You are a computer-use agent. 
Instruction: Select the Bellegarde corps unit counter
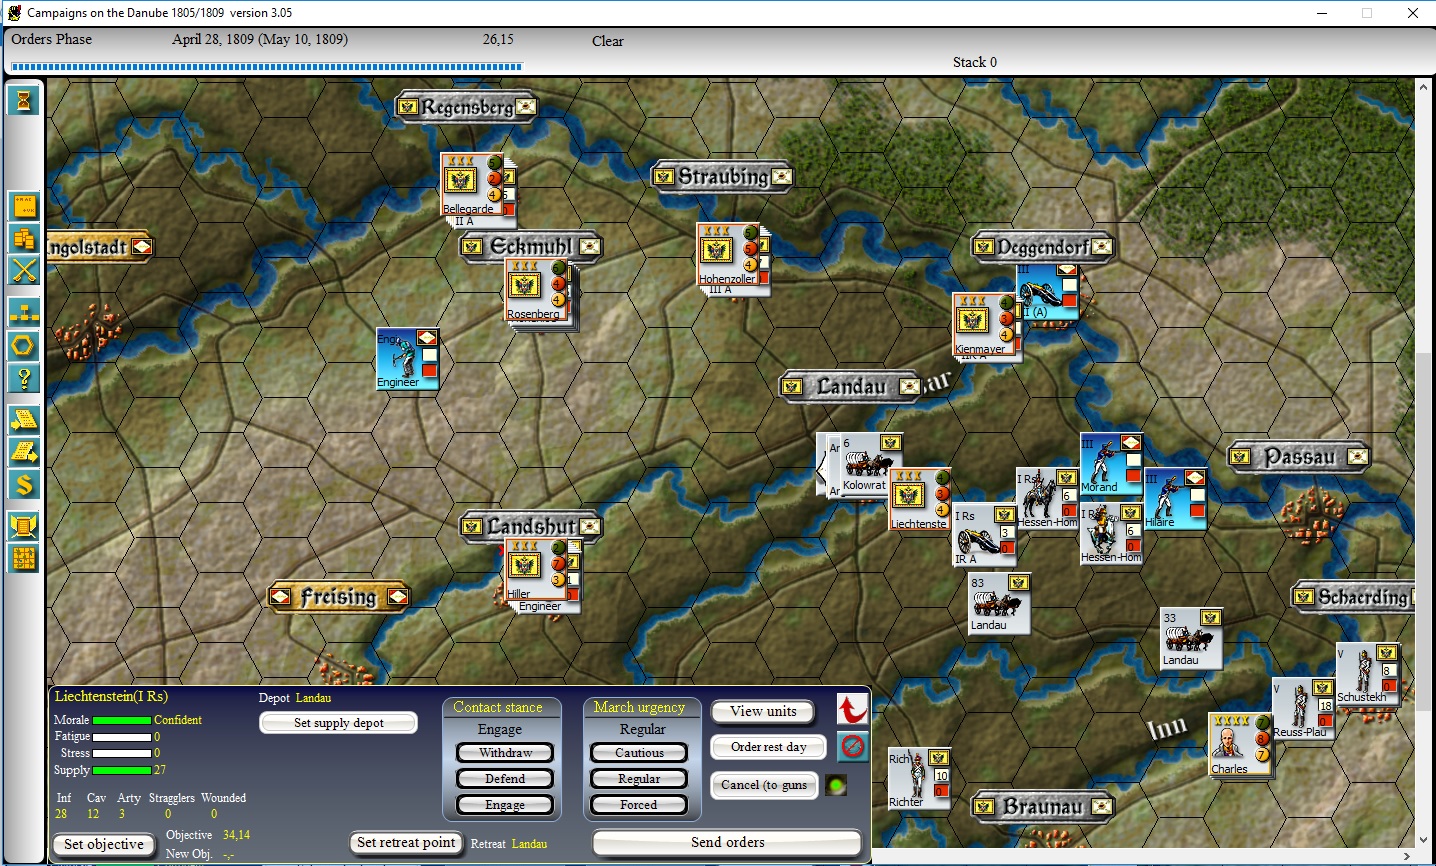[472, 185]
